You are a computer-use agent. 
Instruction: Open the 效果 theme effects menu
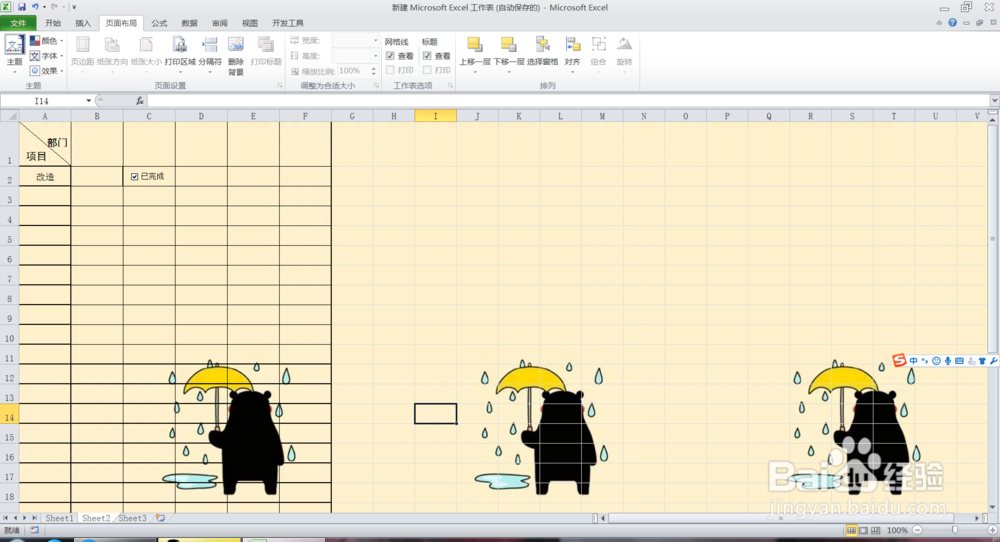[46, 71]
